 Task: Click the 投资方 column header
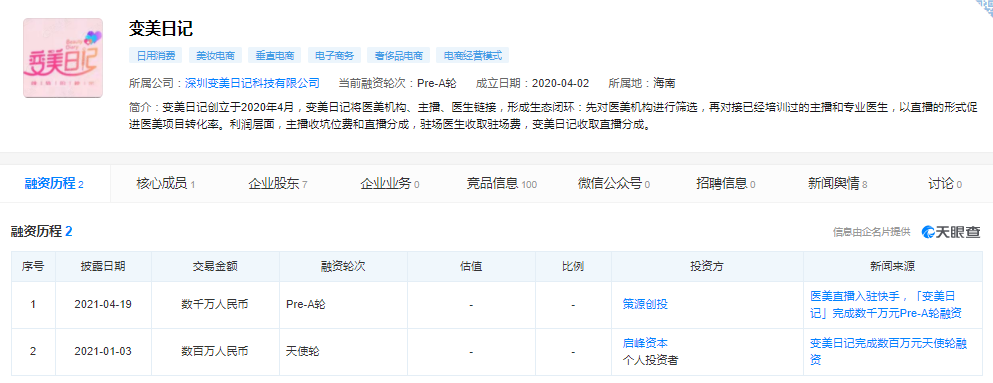(707, 267)
